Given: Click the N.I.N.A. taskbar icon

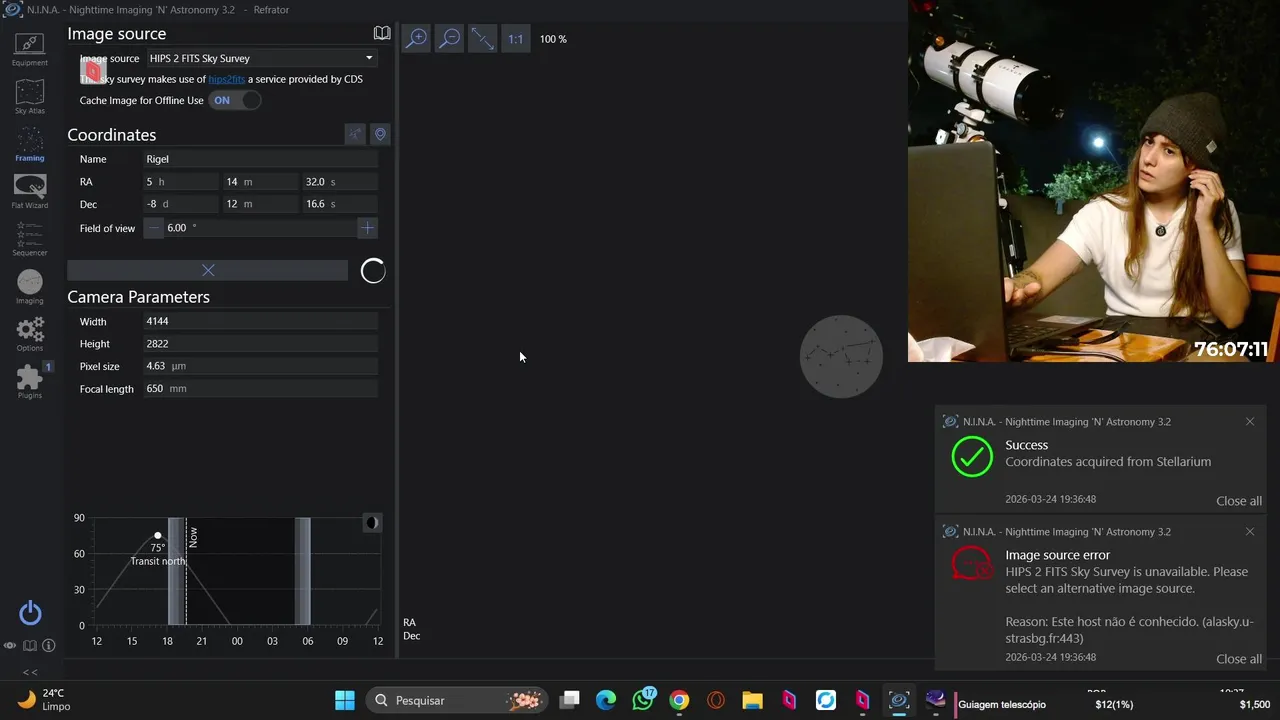Looking at the screenshot, I should point(899,700).
